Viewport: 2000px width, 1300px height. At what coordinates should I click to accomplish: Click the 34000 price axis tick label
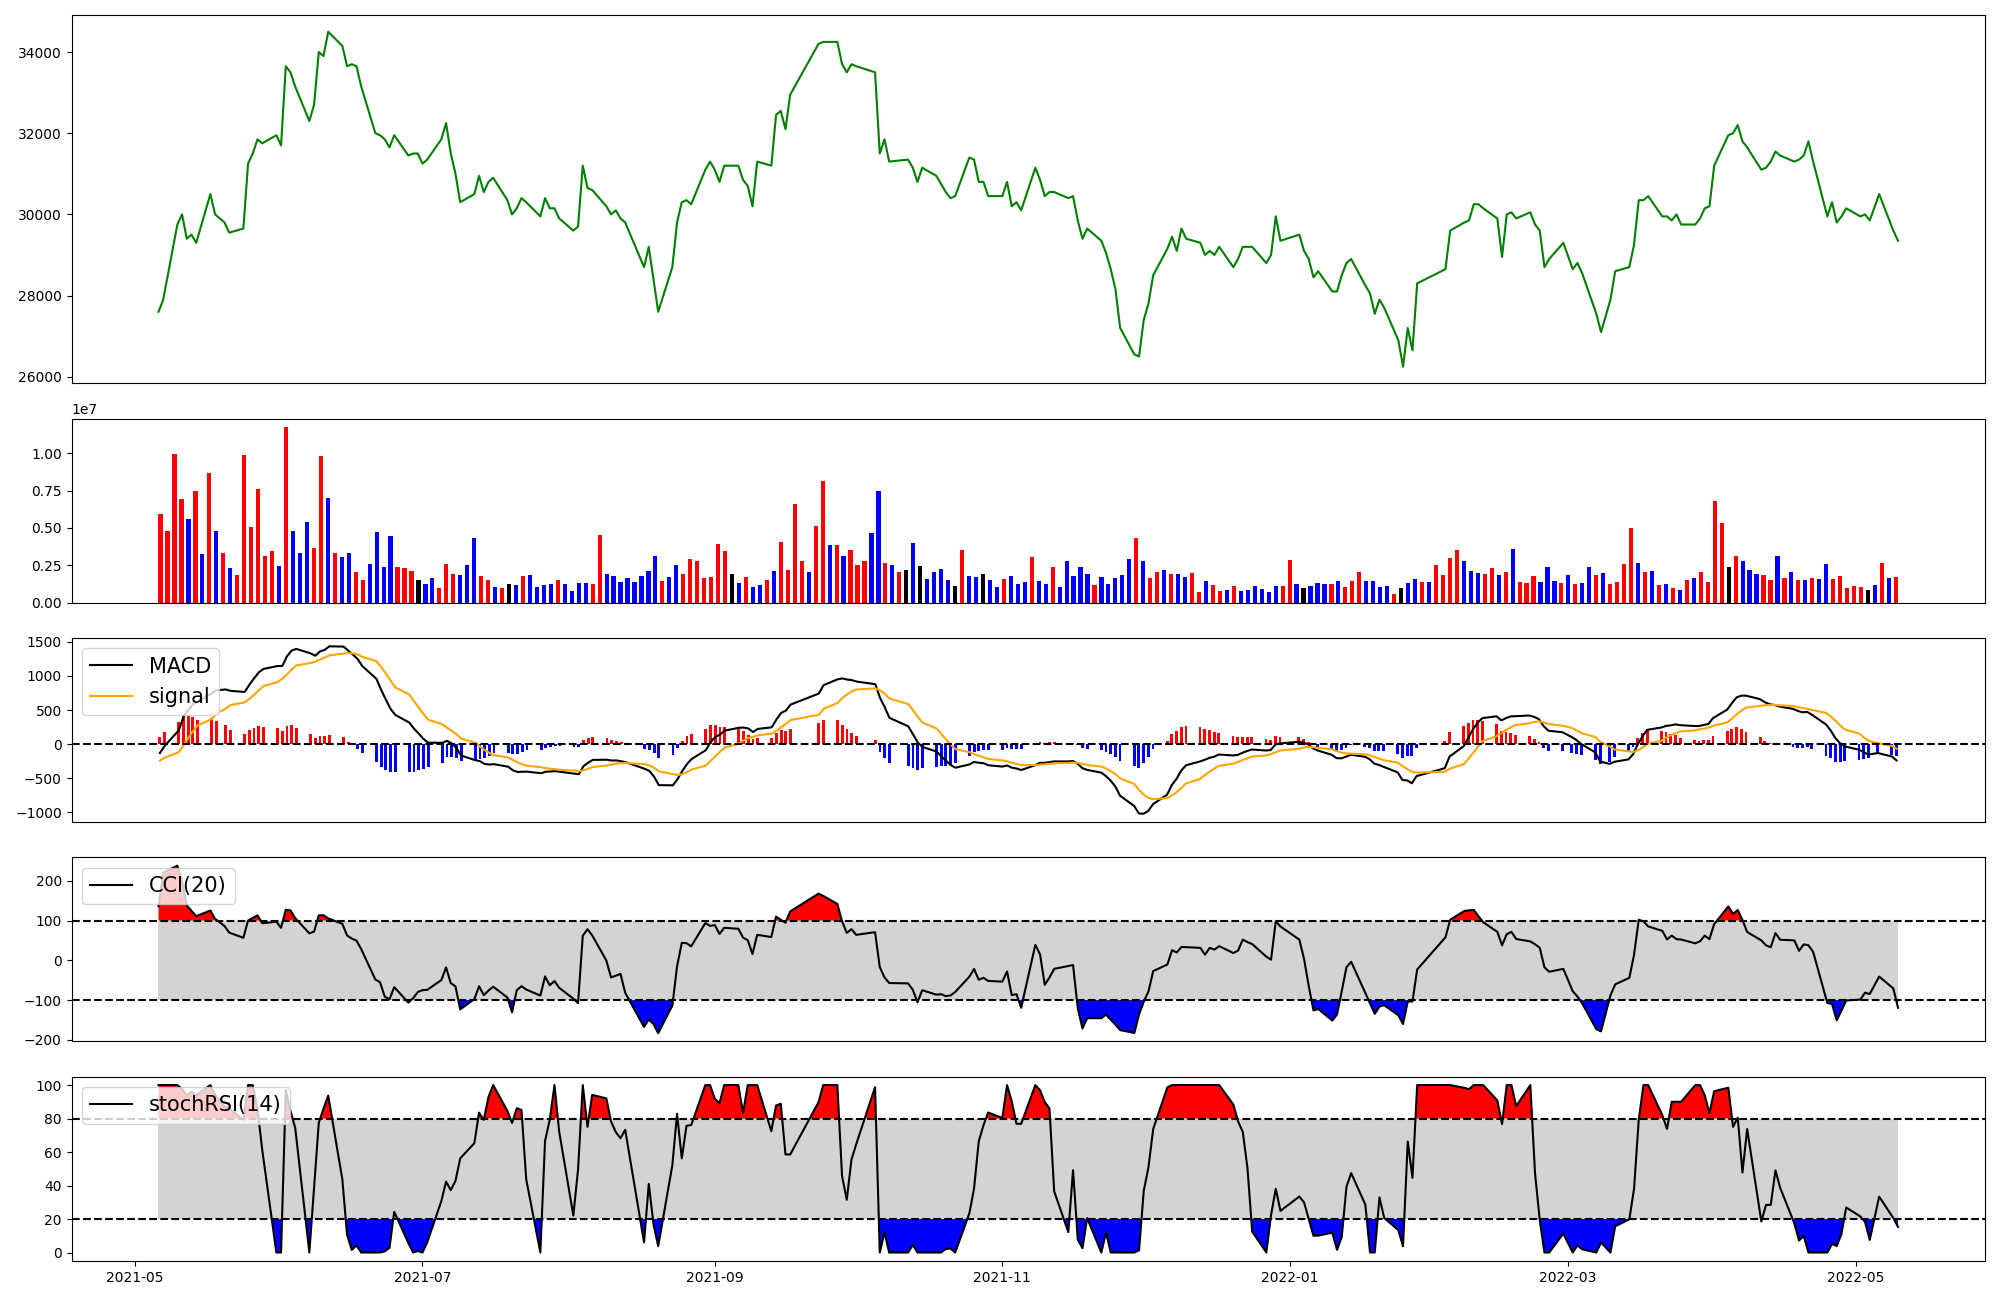[x=40, y=53]
